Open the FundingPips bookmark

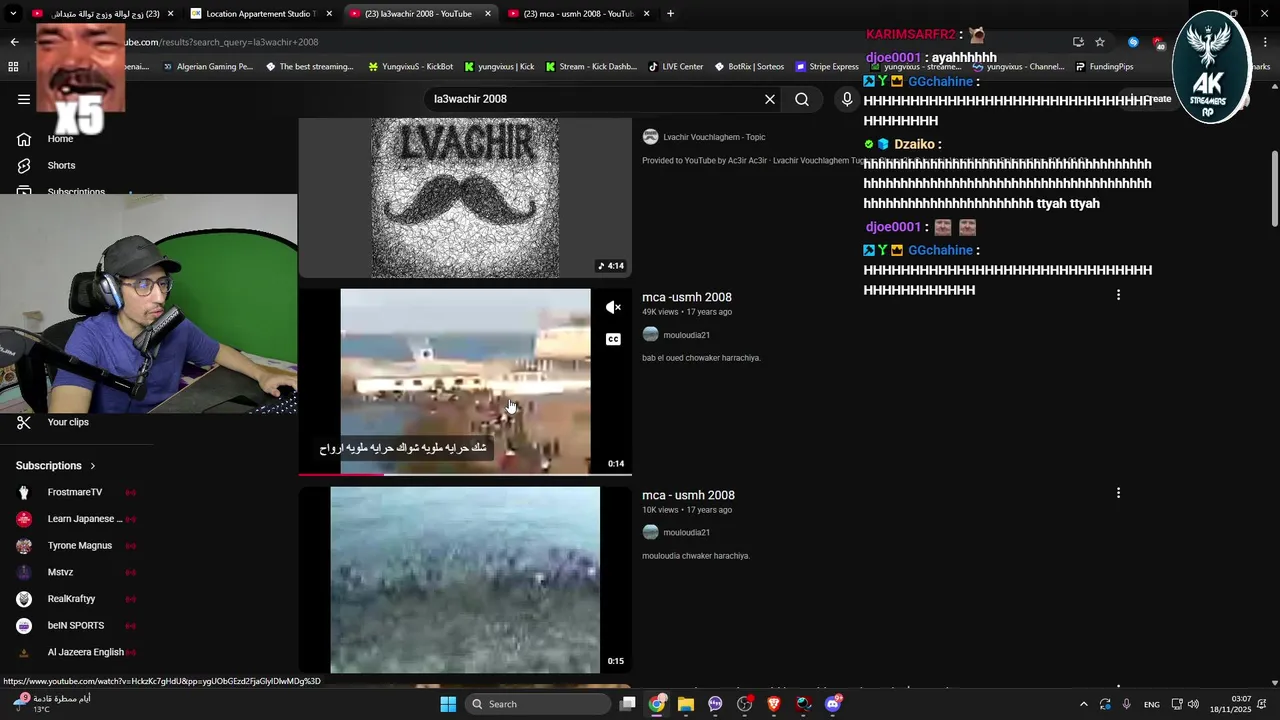(x=1104, y=67)
